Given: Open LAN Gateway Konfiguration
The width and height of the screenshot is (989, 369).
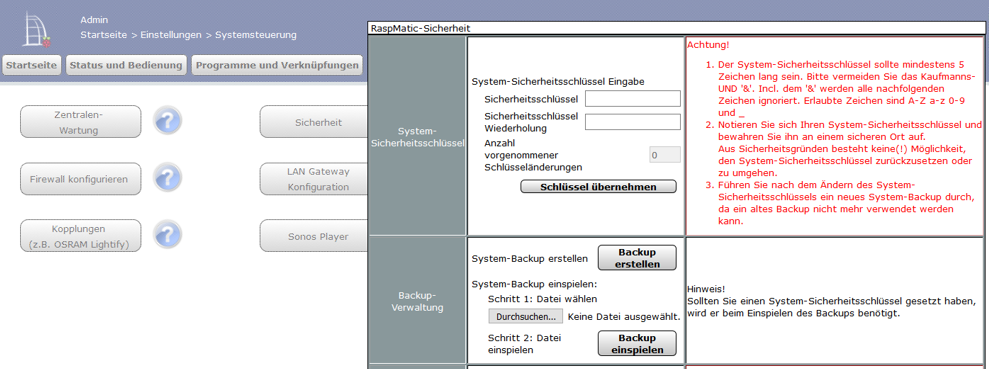Looking at the screenshot, I should 313,179.
